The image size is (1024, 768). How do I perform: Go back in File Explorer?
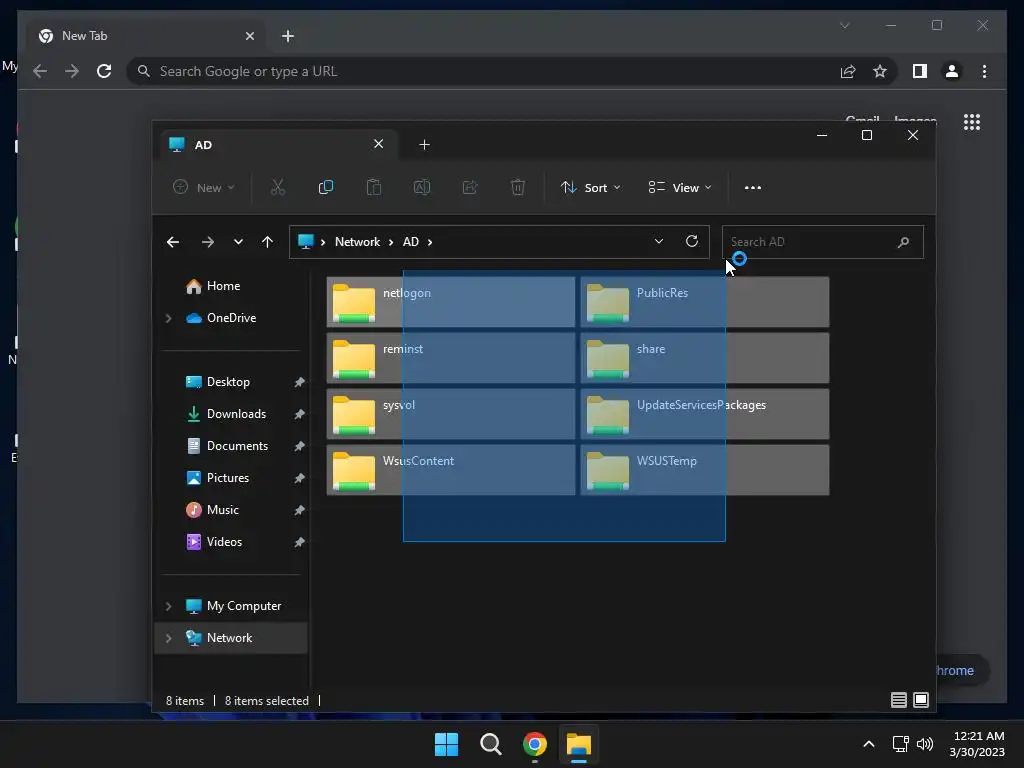coord(173,242)
